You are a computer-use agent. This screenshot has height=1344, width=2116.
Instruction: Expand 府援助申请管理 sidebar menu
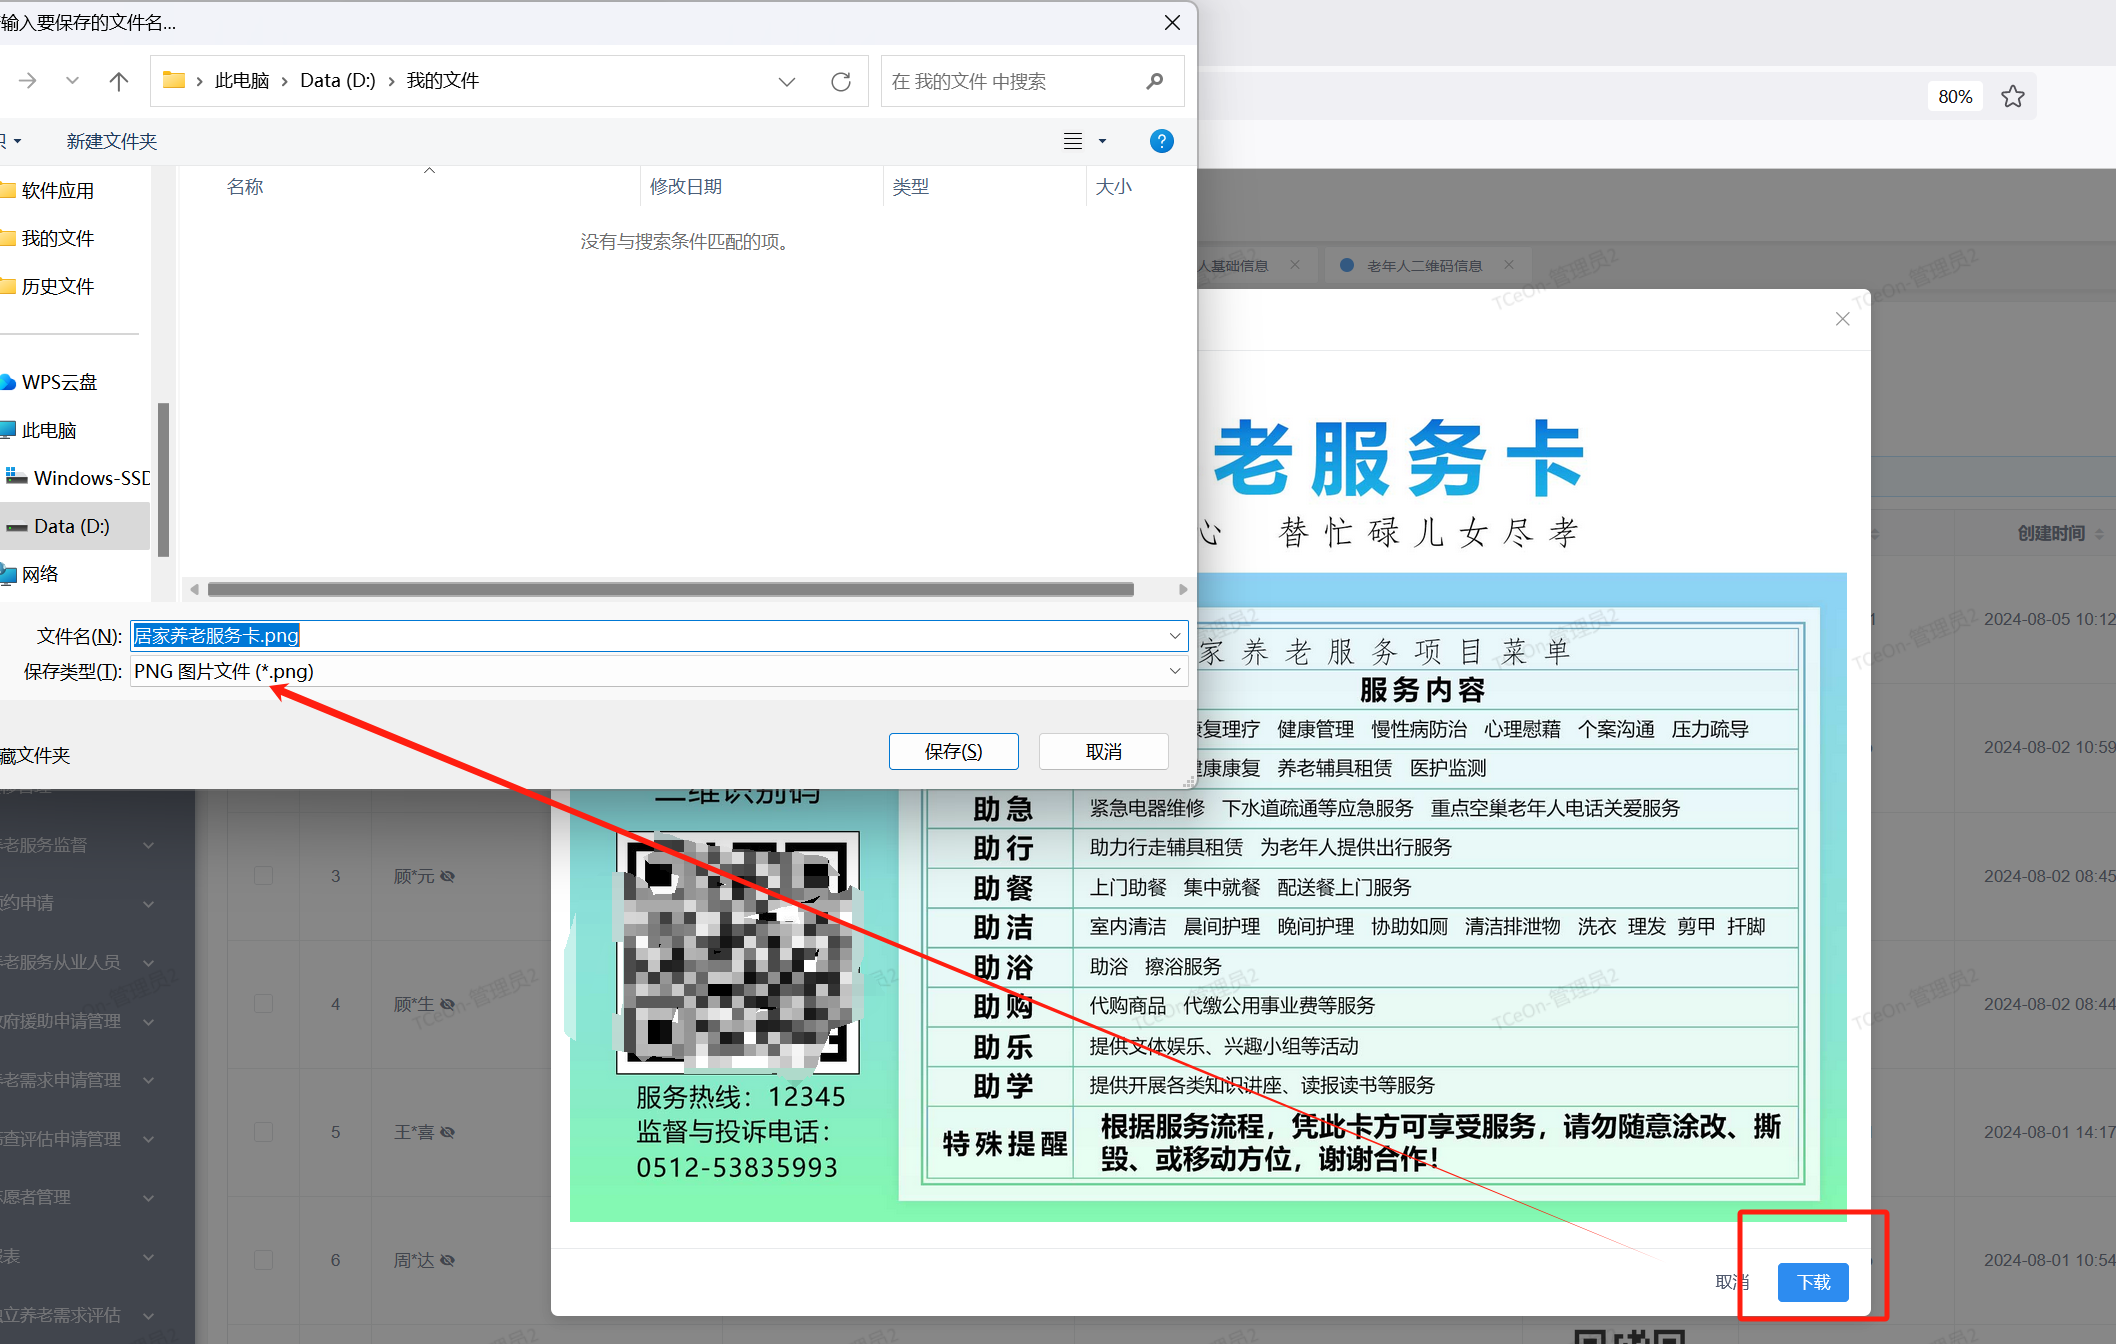point(80,1022)
